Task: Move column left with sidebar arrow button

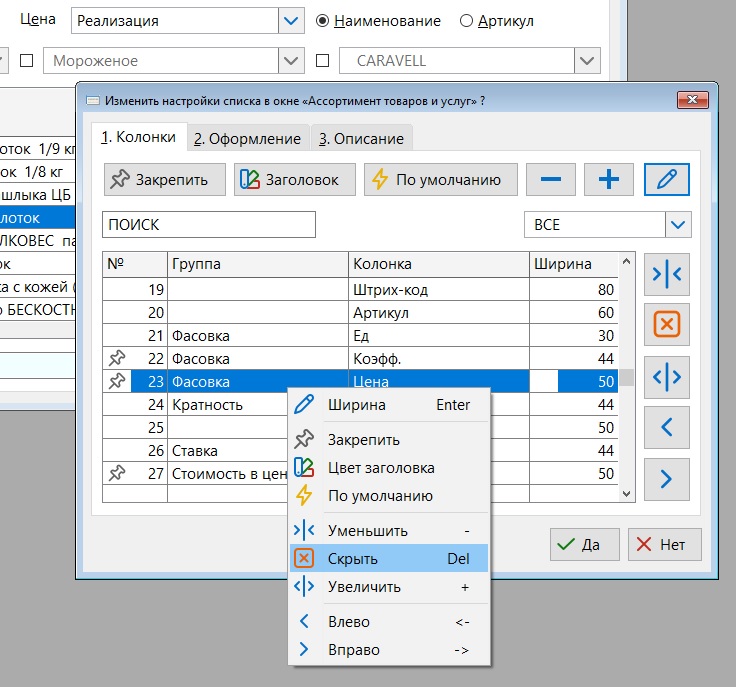Action: 667,428
